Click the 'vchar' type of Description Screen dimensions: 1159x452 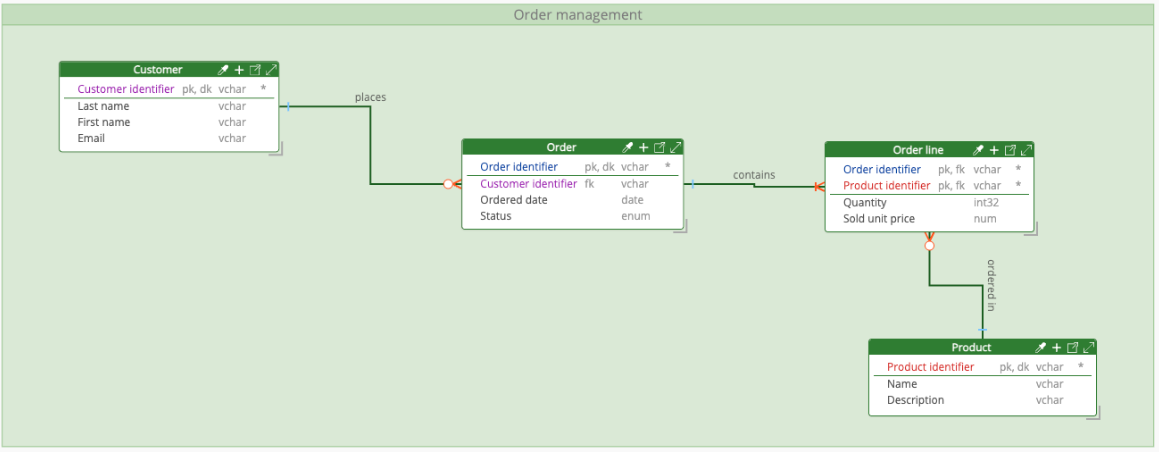pos(1050,400)
